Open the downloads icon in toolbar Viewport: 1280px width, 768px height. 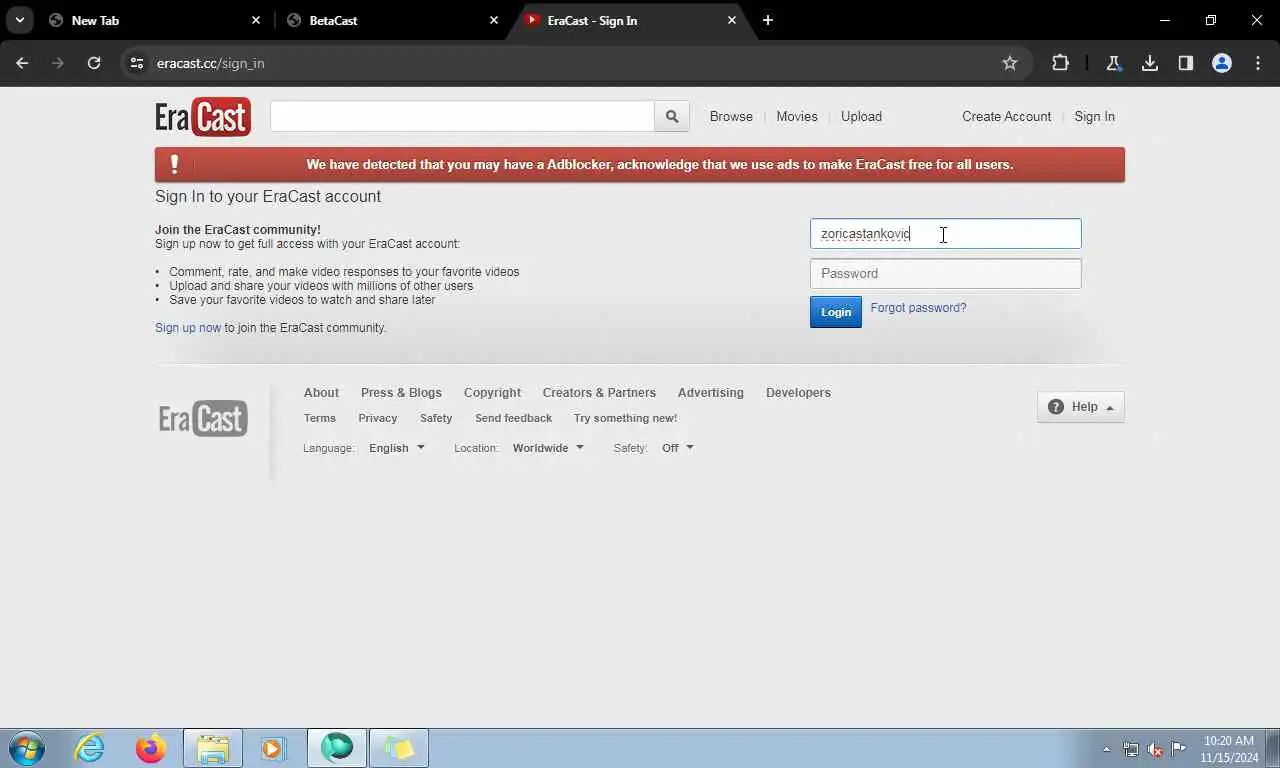pyautogui.click(x=1150, y=63)
